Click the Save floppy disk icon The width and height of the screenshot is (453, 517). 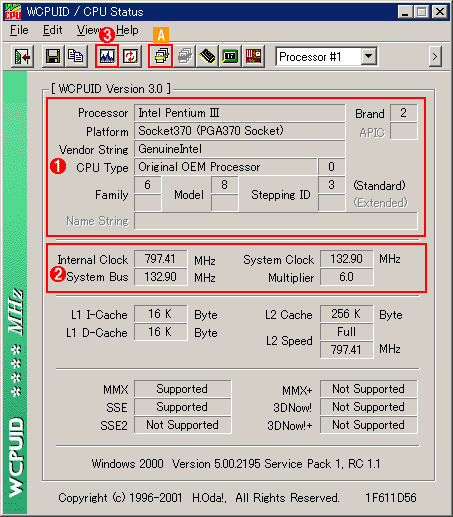click(53, 56)
